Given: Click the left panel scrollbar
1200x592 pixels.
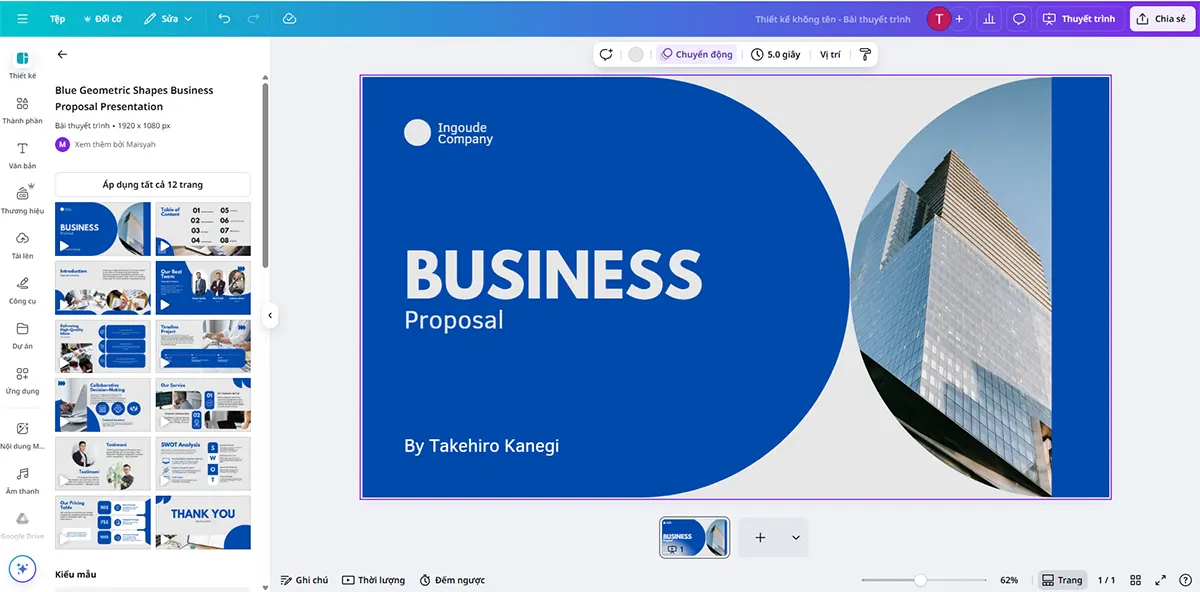Looking at the screenshot, I should tap(265, 175).
